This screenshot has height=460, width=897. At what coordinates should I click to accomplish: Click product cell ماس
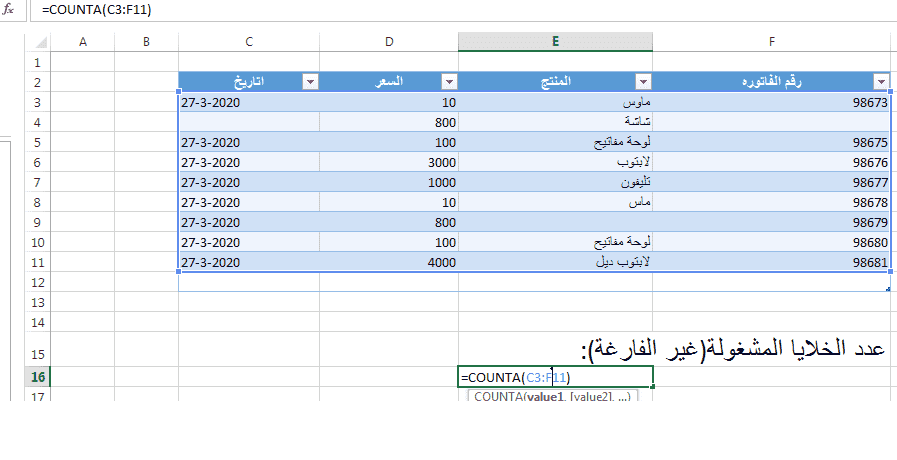(555, 203)
